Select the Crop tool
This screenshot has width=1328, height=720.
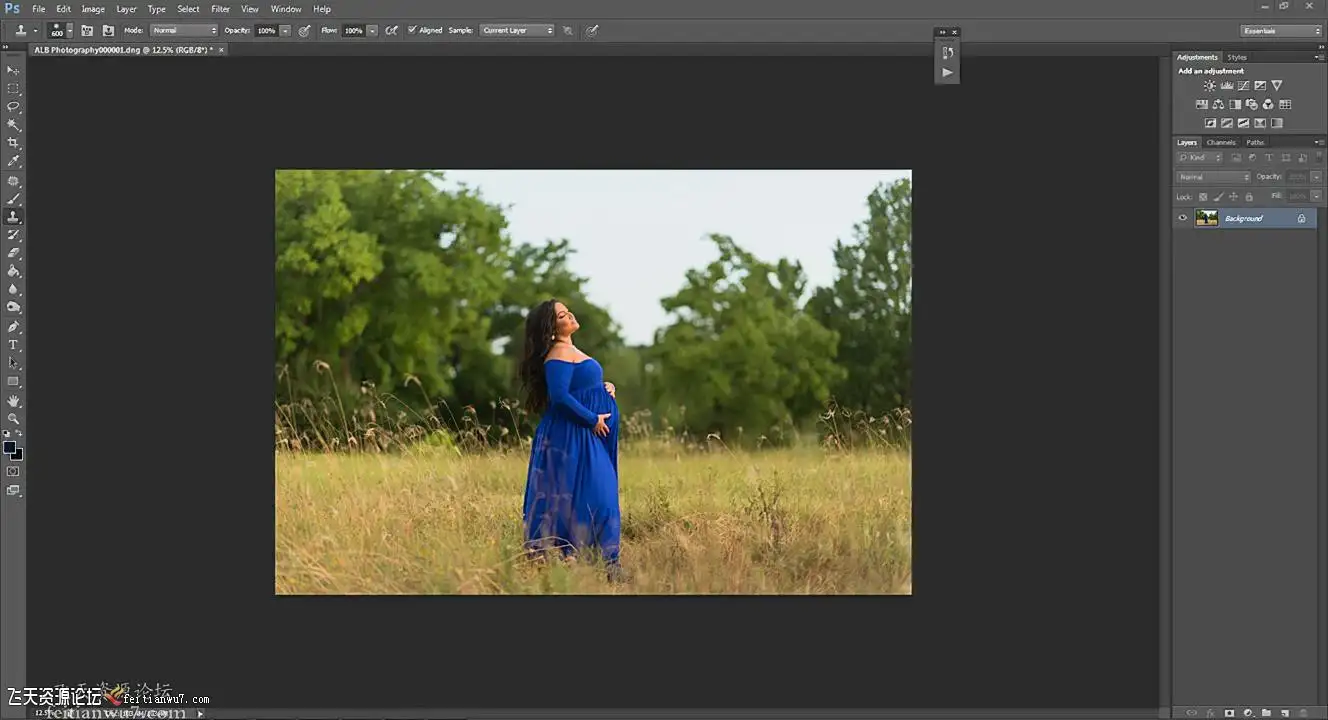point(13,143)
